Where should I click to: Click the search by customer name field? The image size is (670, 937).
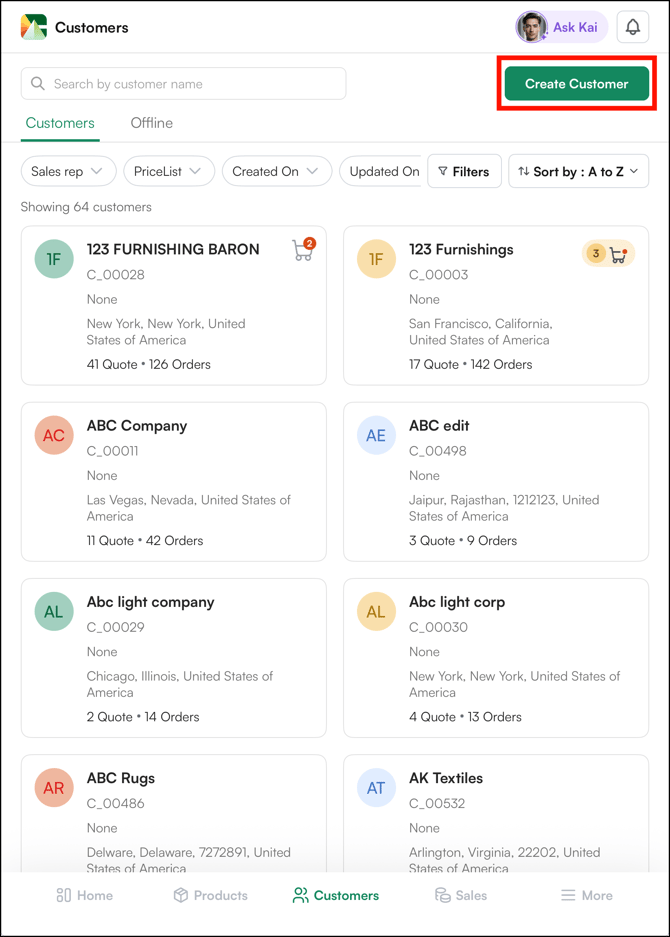(x=184, y=84)
